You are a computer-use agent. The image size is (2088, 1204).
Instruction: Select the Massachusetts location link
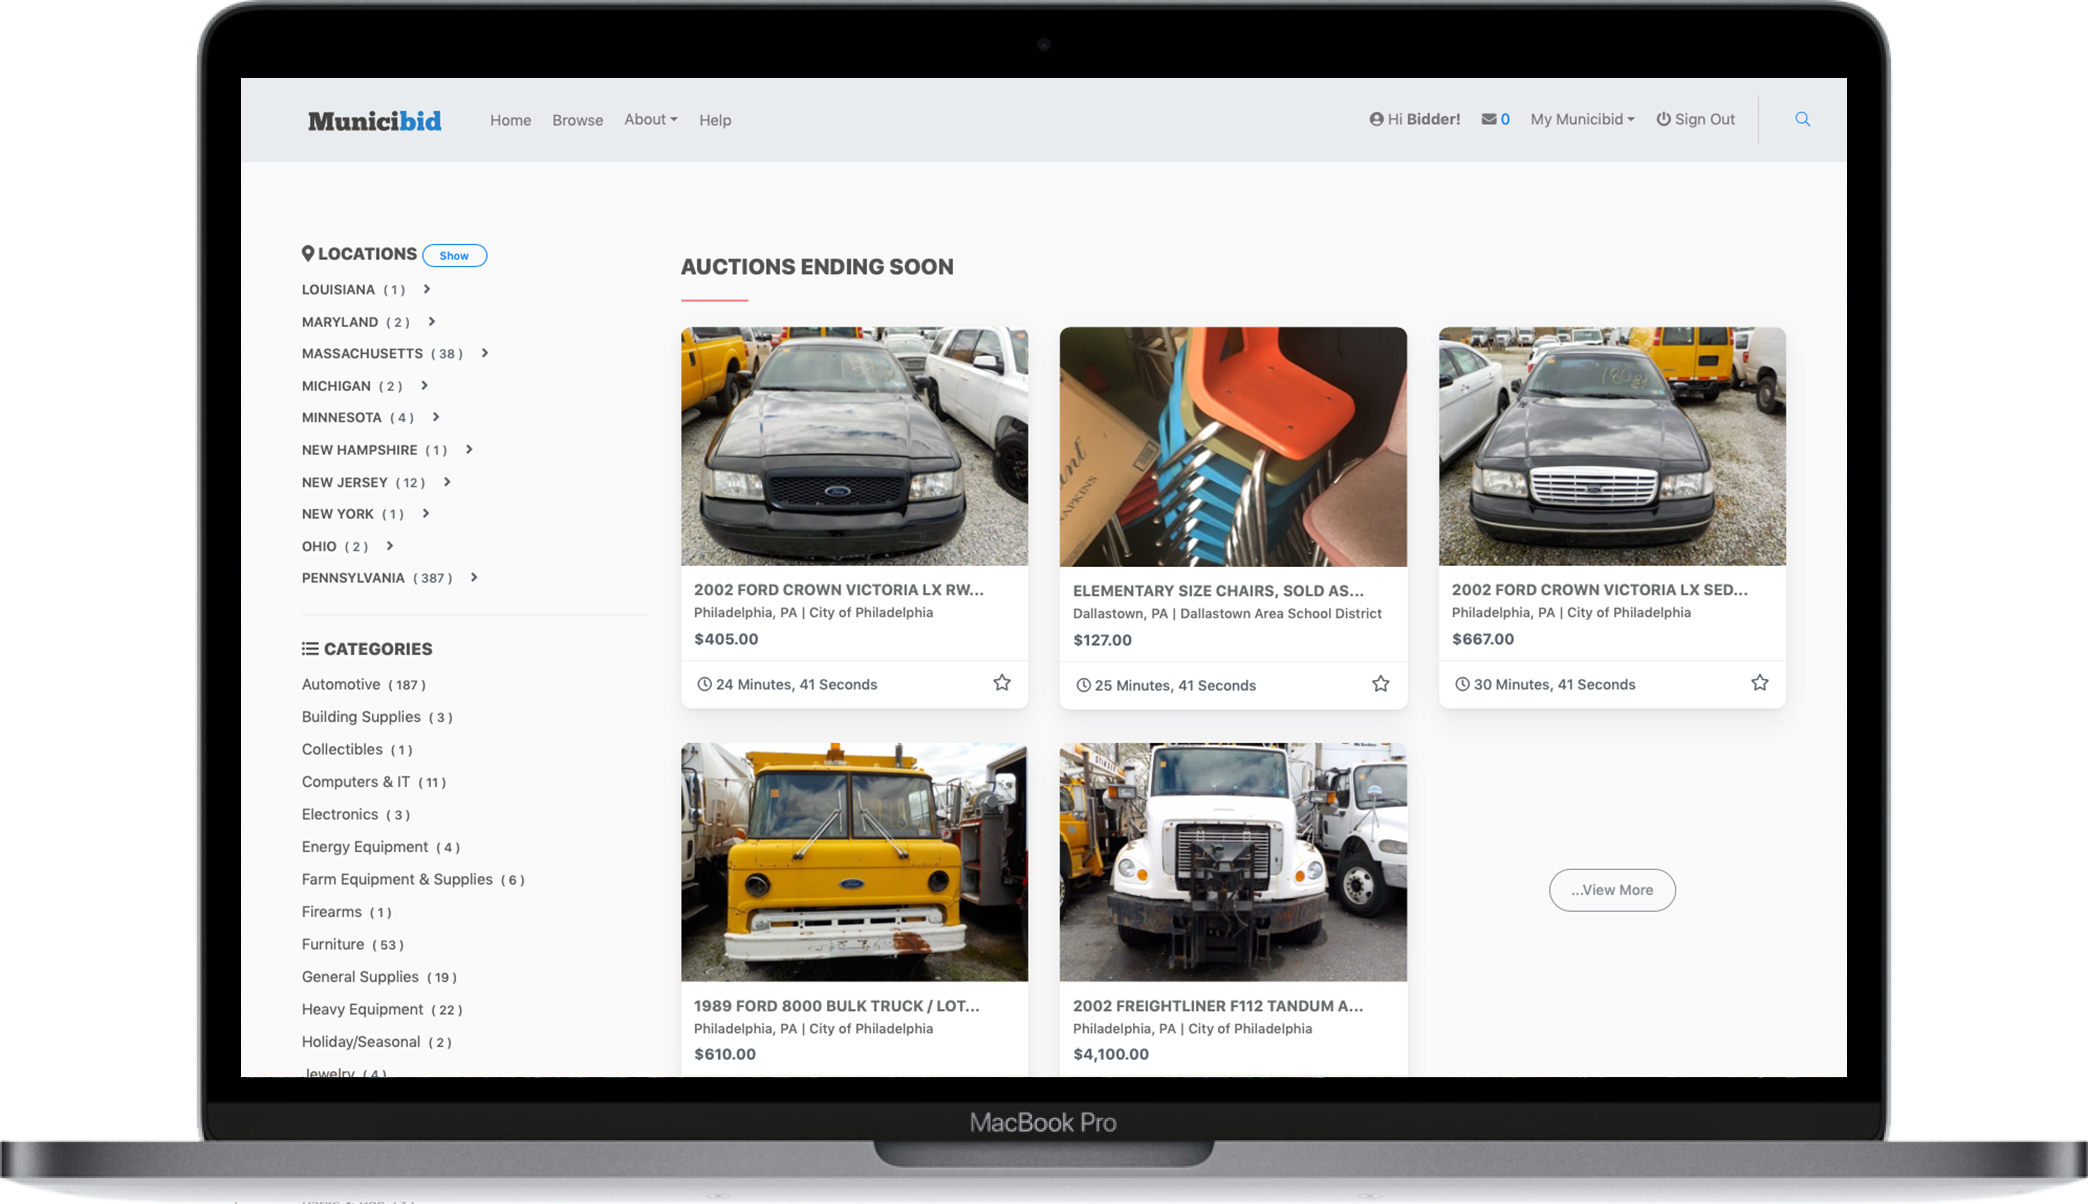(x=362, y=353)
